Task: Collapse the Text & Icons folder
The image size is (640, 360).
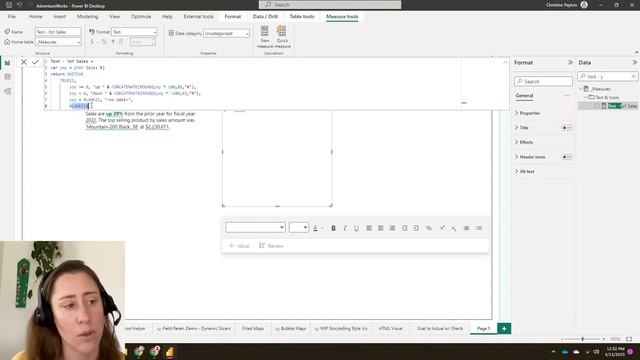Action: 586,97
